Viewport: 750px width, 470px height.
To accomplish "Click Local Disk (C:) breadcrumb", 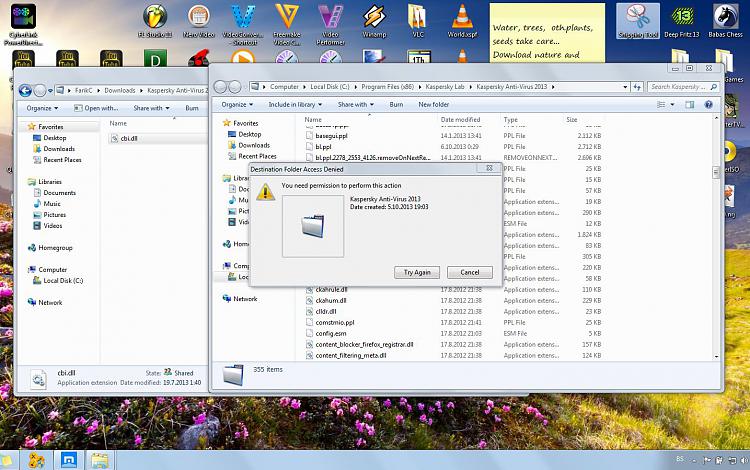I will click(x=330, y=87).
